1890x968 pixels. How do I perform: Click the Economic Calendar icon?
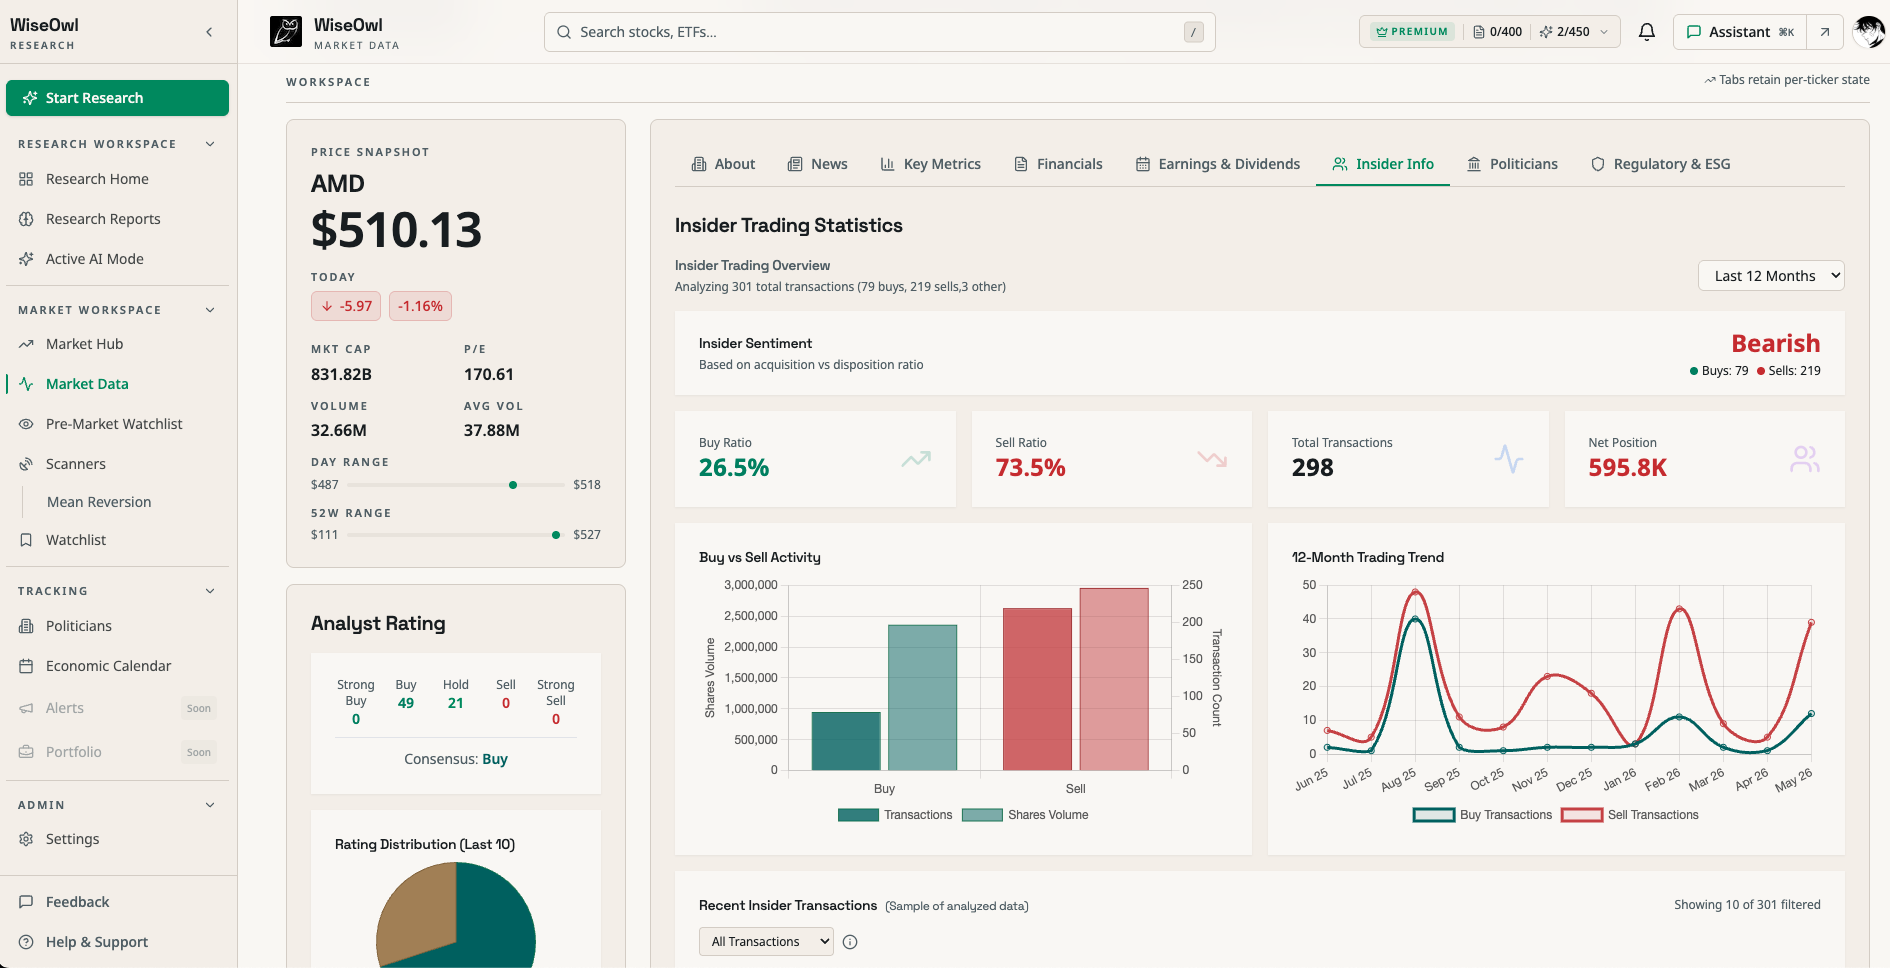[x=26, y=666]
